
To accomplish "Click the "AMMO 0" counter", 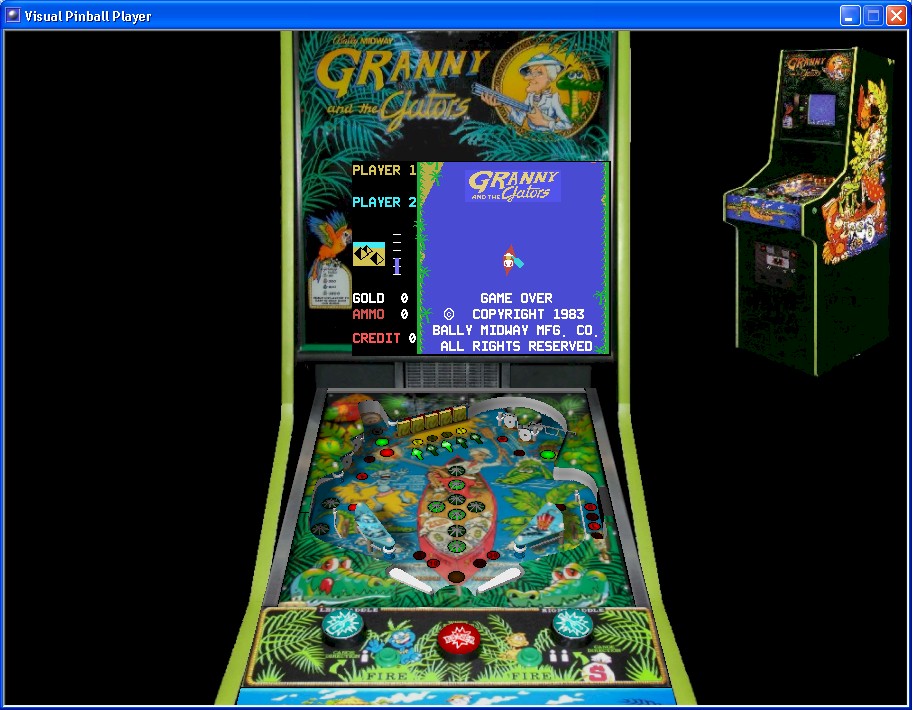I will click(x=380, y=315).
